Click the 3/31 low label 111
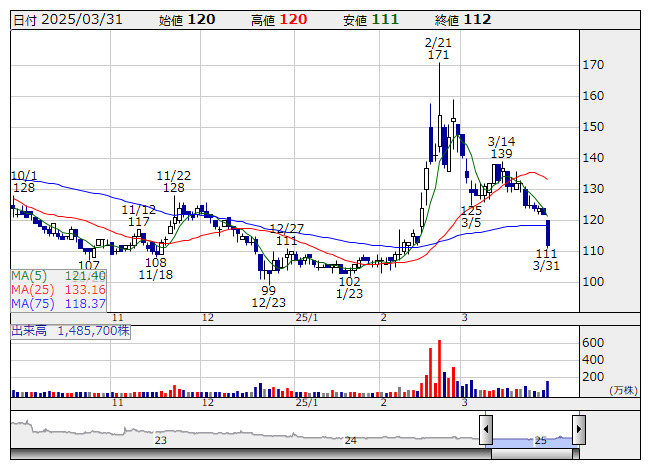The height and width of the screenshot is (470, 653). point(546,254)
